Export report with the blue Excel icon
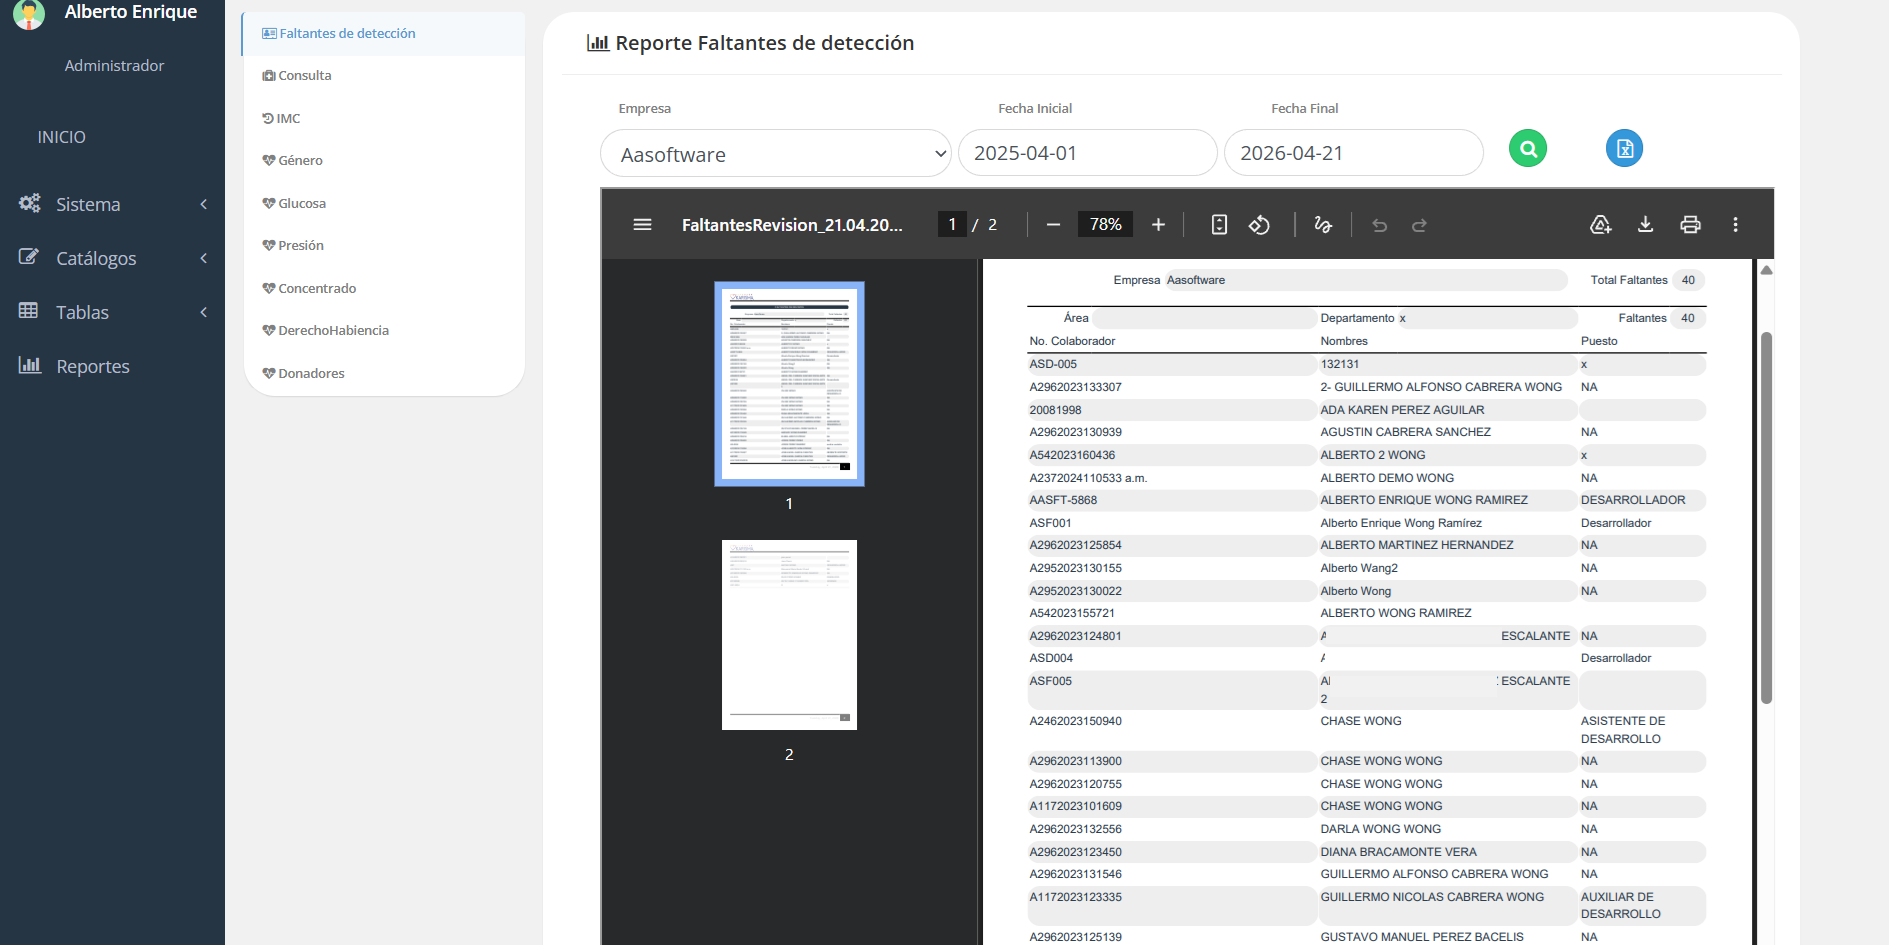Image resolution: width=1889 pixels, height=945 pixels. (1624, 149)
